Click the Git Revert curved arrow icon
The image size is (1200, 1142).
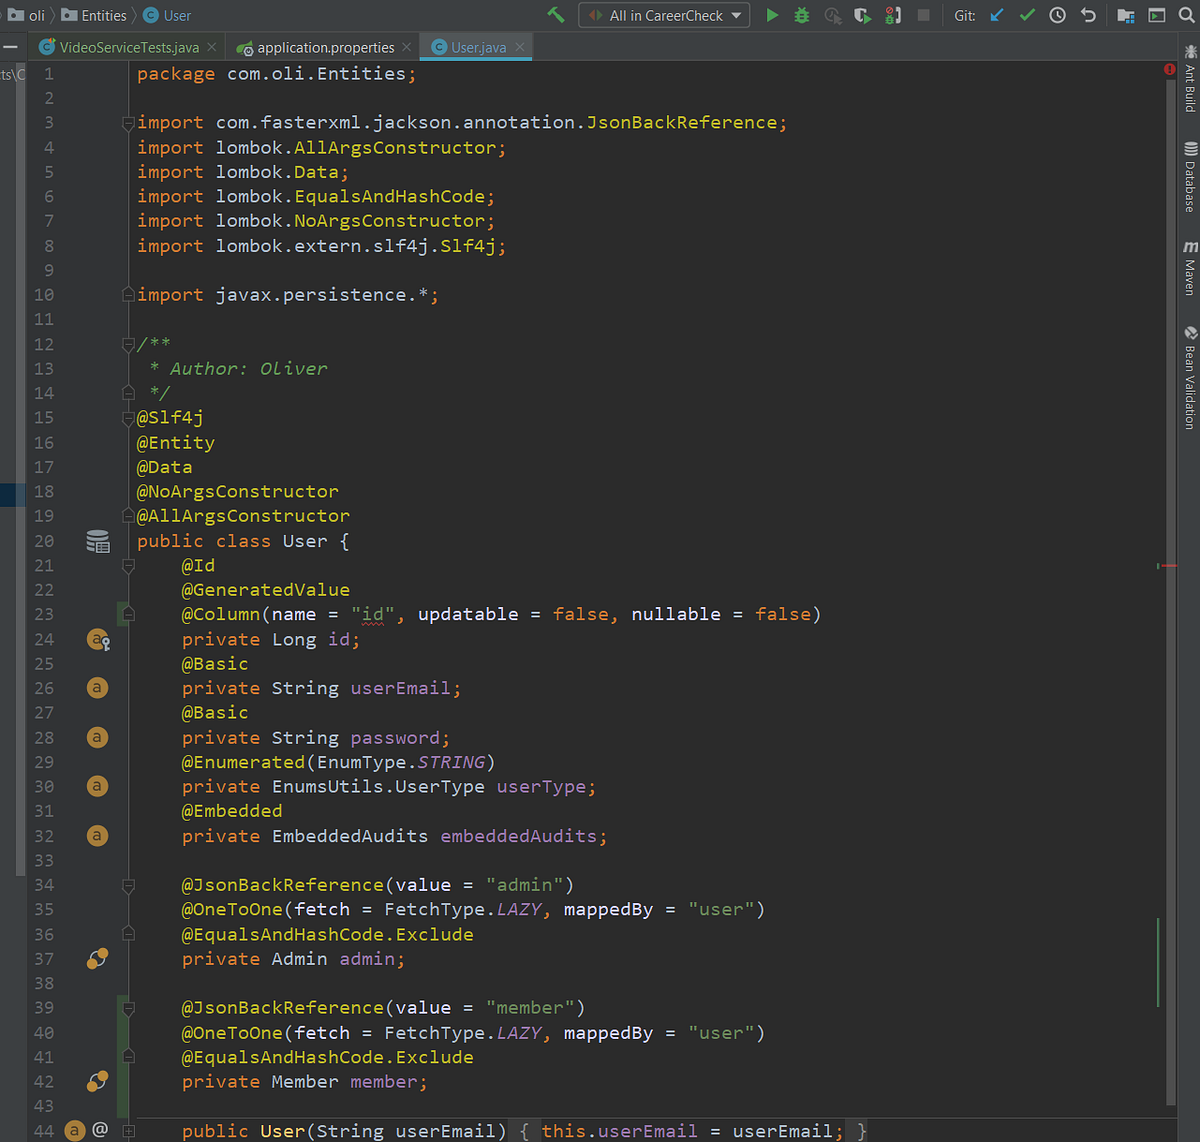pyautogui.click(x=1089, y=15)
